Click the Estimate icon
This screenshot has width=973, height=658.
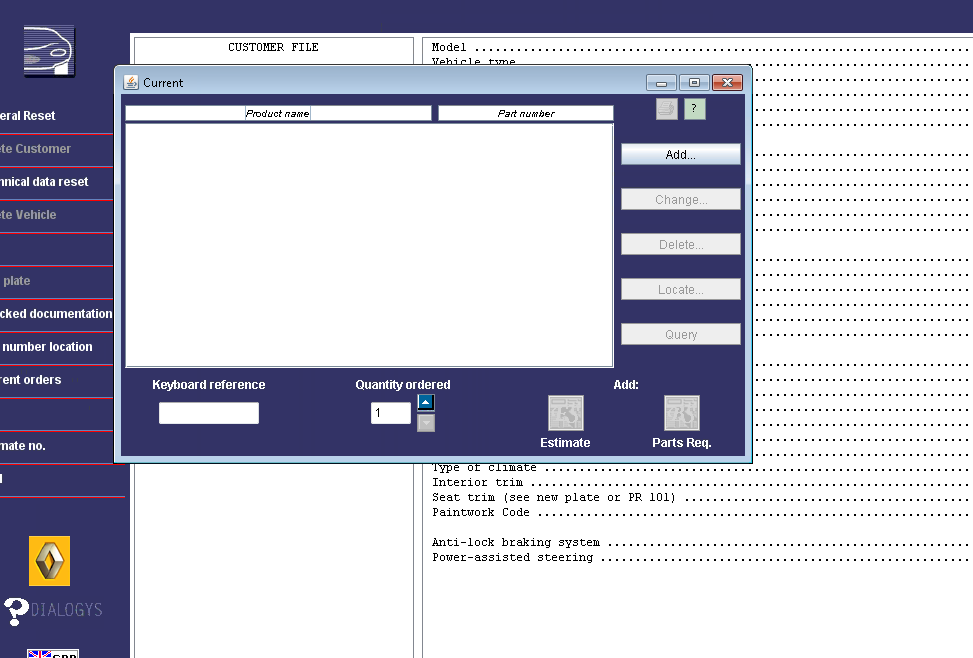(x=565, y=413)
